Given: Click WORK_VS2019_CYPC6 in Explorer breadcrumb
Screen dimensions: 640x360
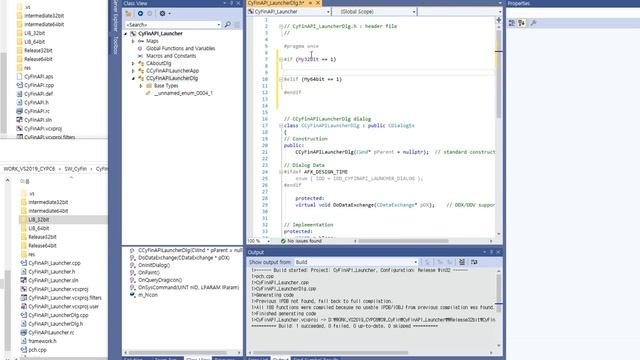Looking at the screenshot, I should (x=29, y=169).
